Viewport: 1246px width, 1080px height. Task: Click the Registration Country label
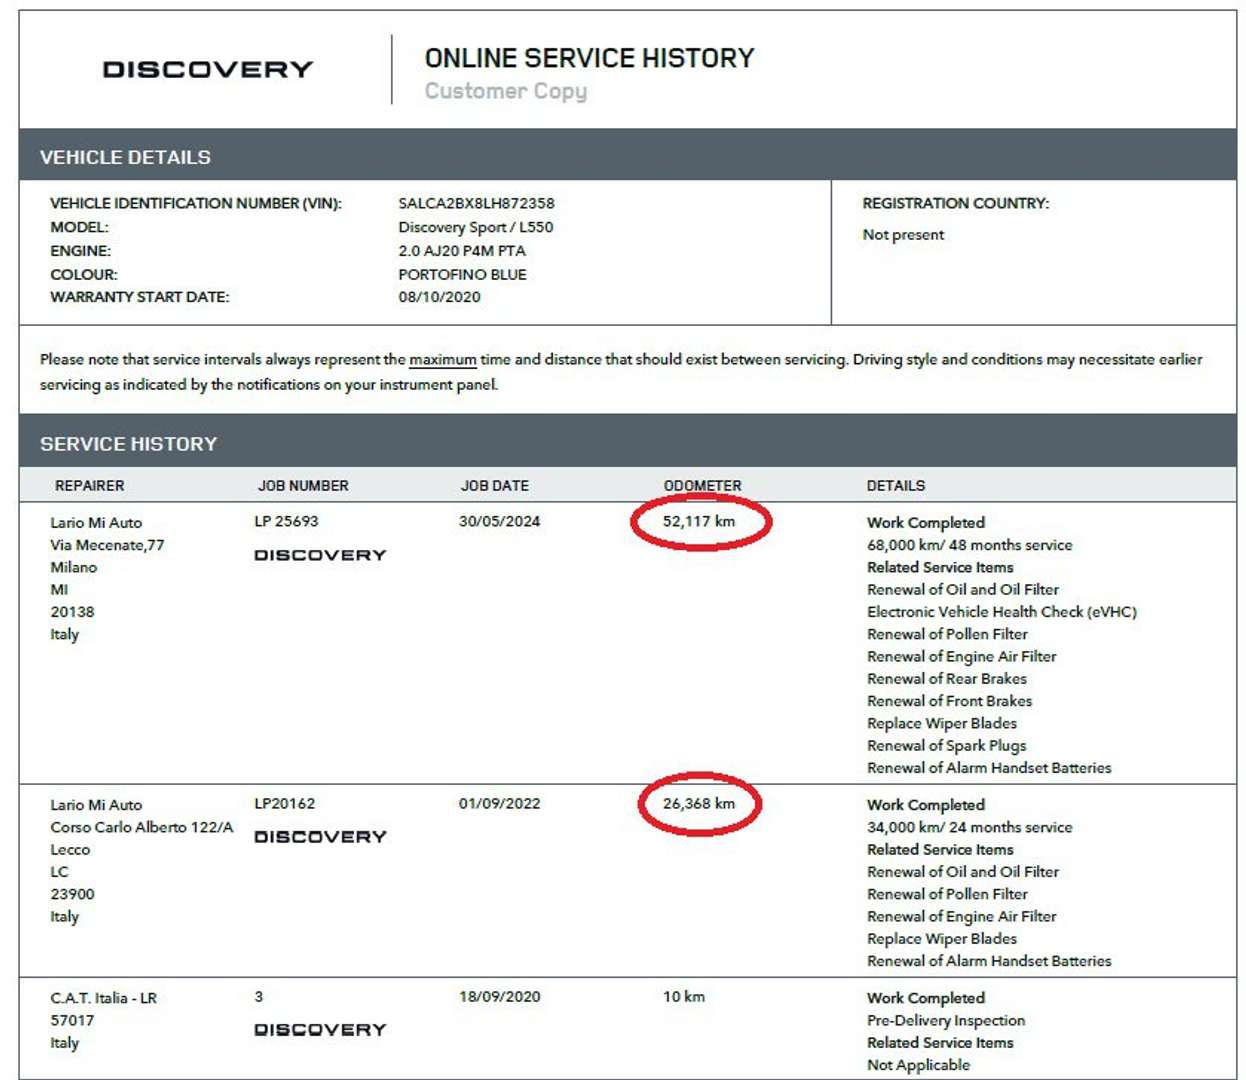pos(956,203)
